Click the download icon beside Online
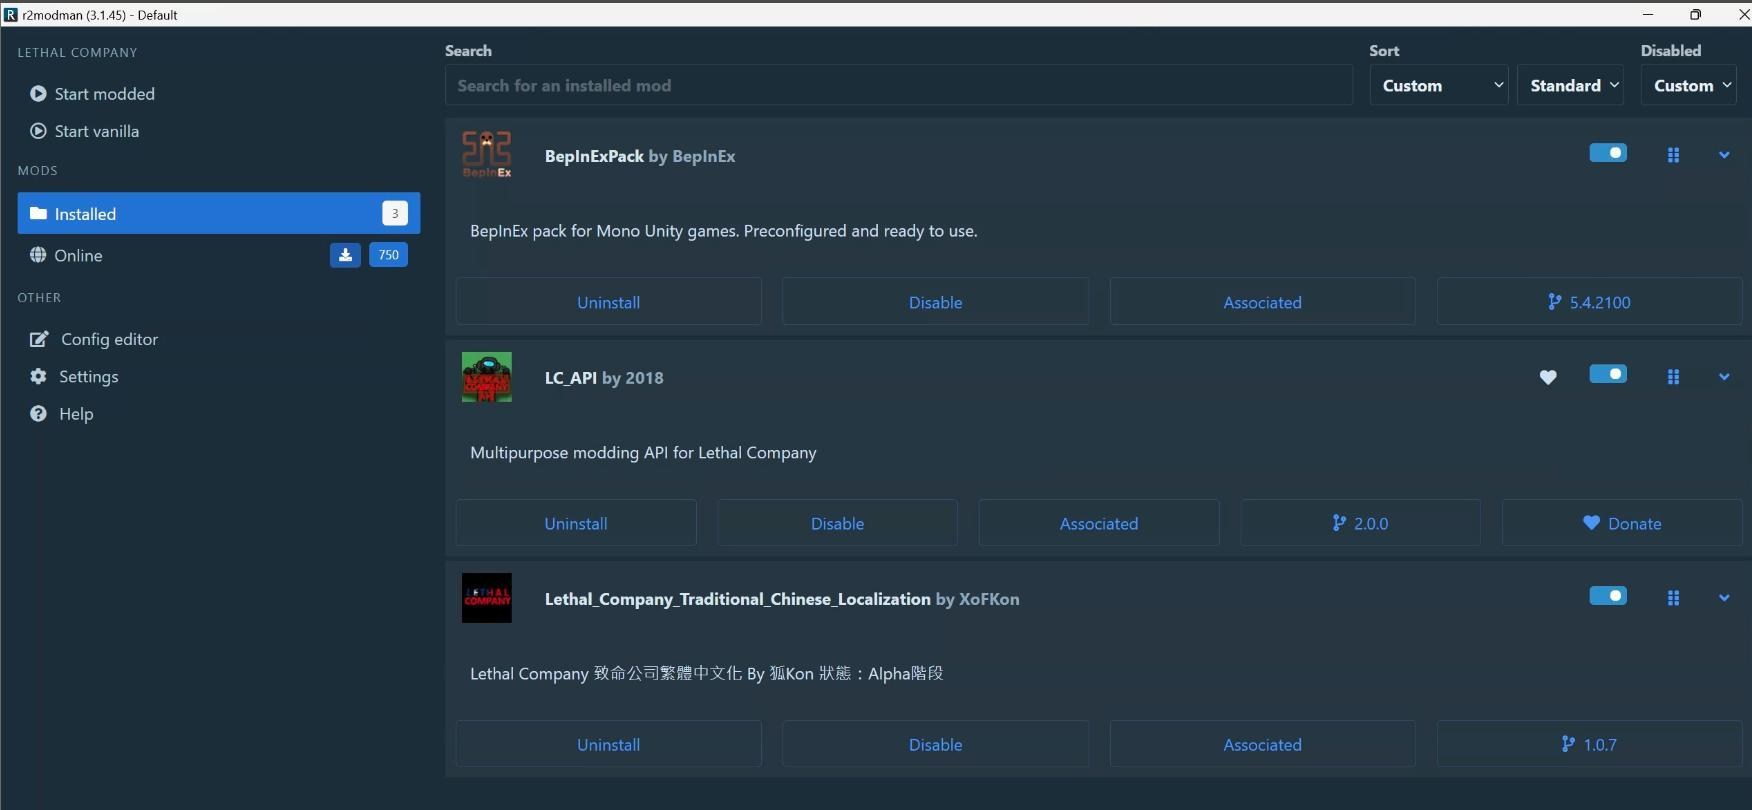This screenshot has width=1752, height=810. click(345, 255)
